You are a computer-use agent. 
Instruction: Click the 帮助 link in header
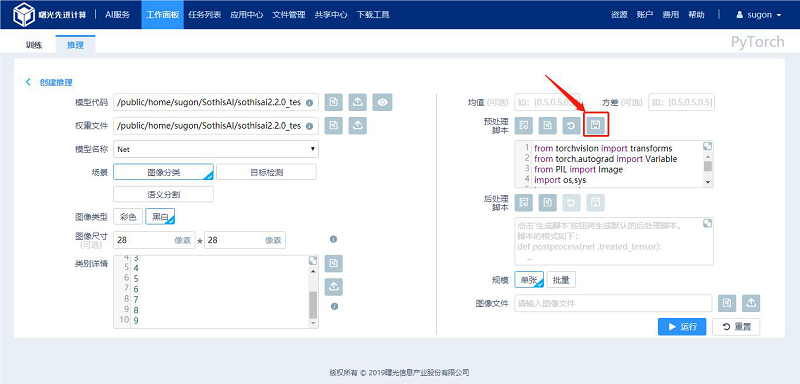(x=696, y=15)
